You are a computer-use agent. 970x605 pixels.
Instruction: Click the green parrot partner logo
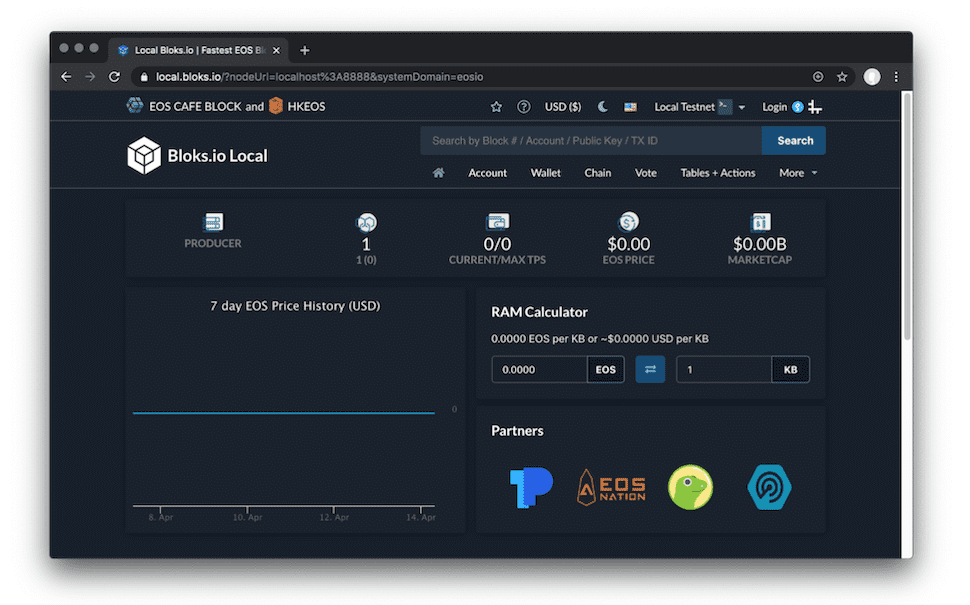click(x=690, y=487)
